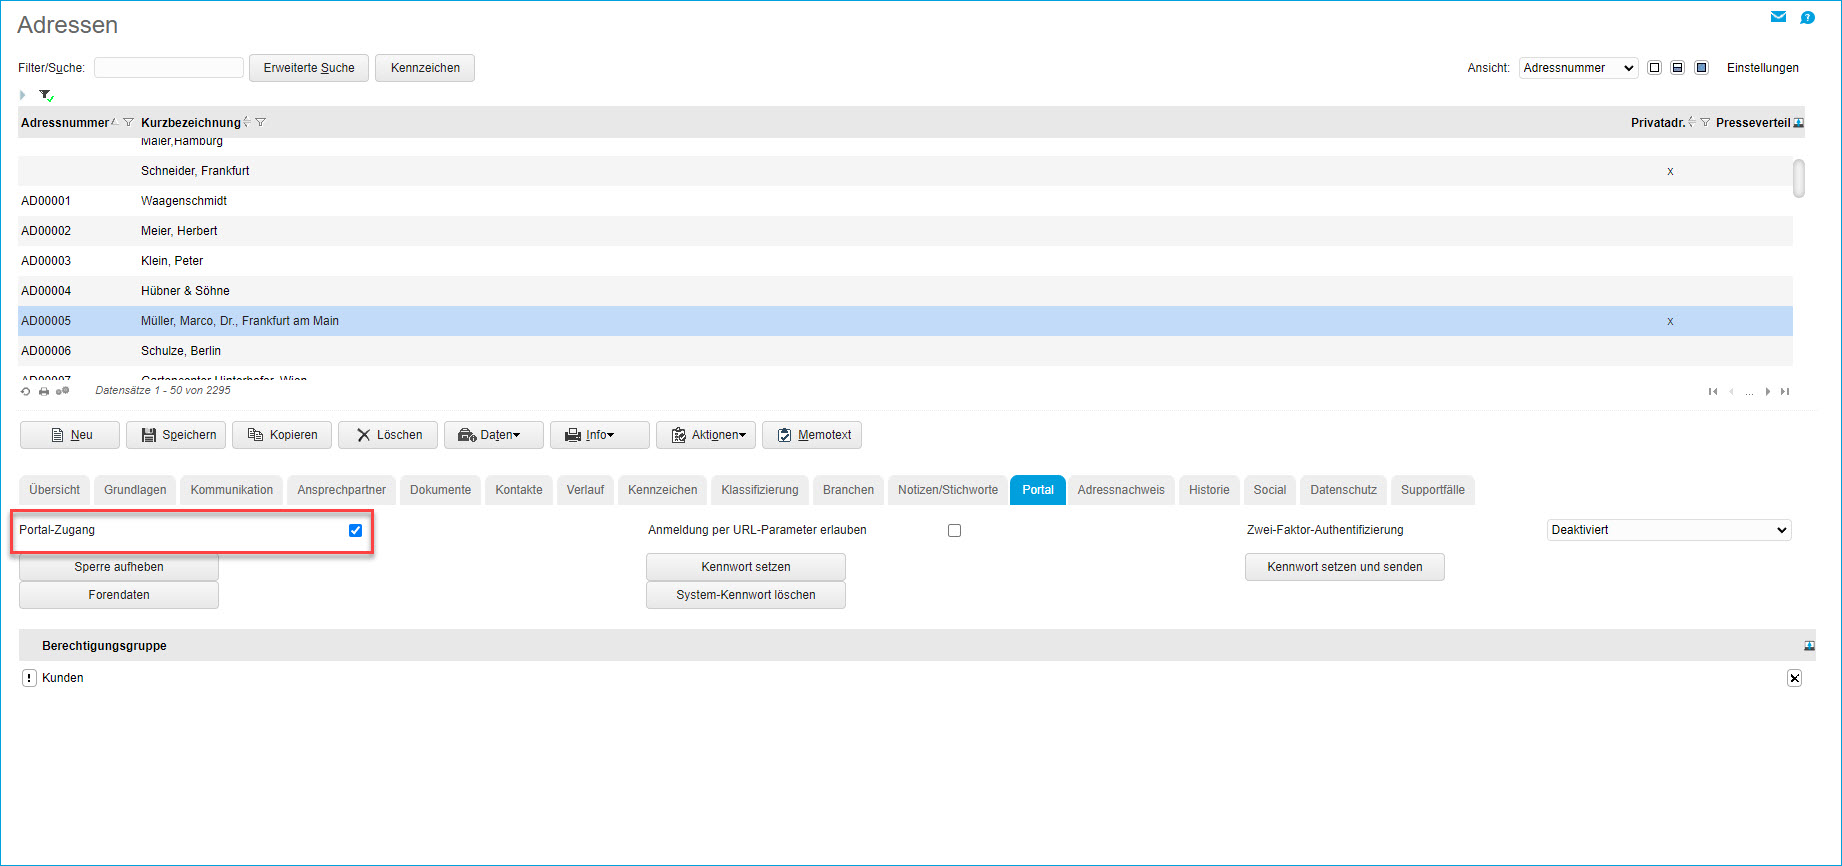Open the Grundlagen tab

(x=135, y=490)
